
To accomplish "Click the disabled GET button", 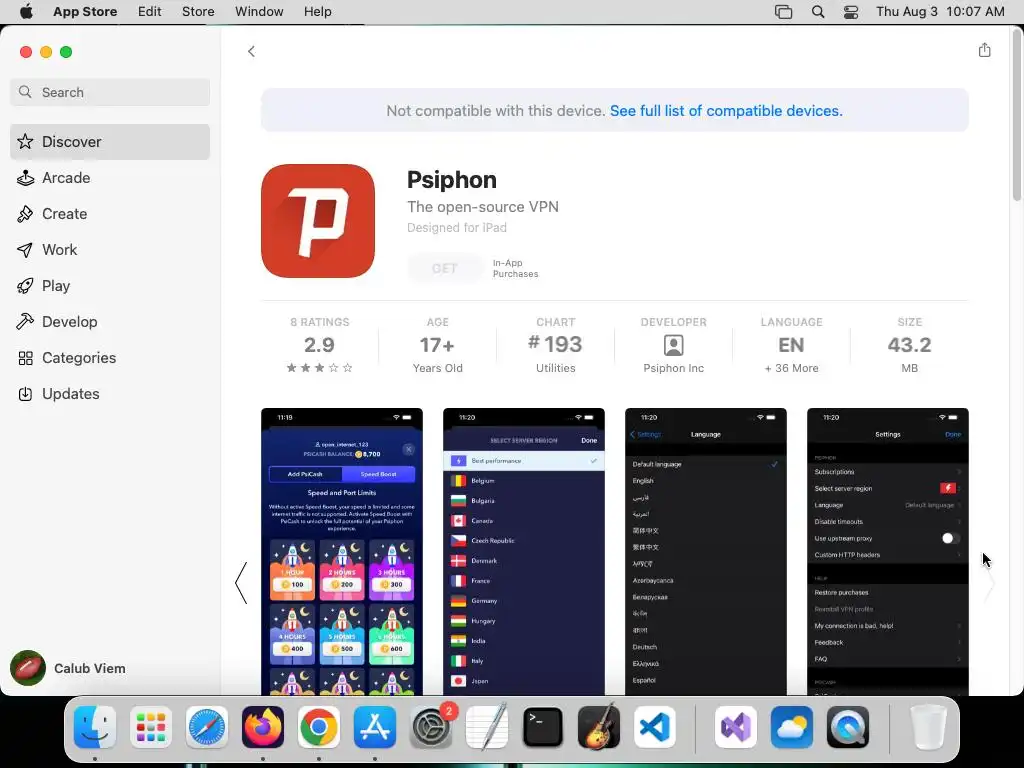I will pos(444,268).
